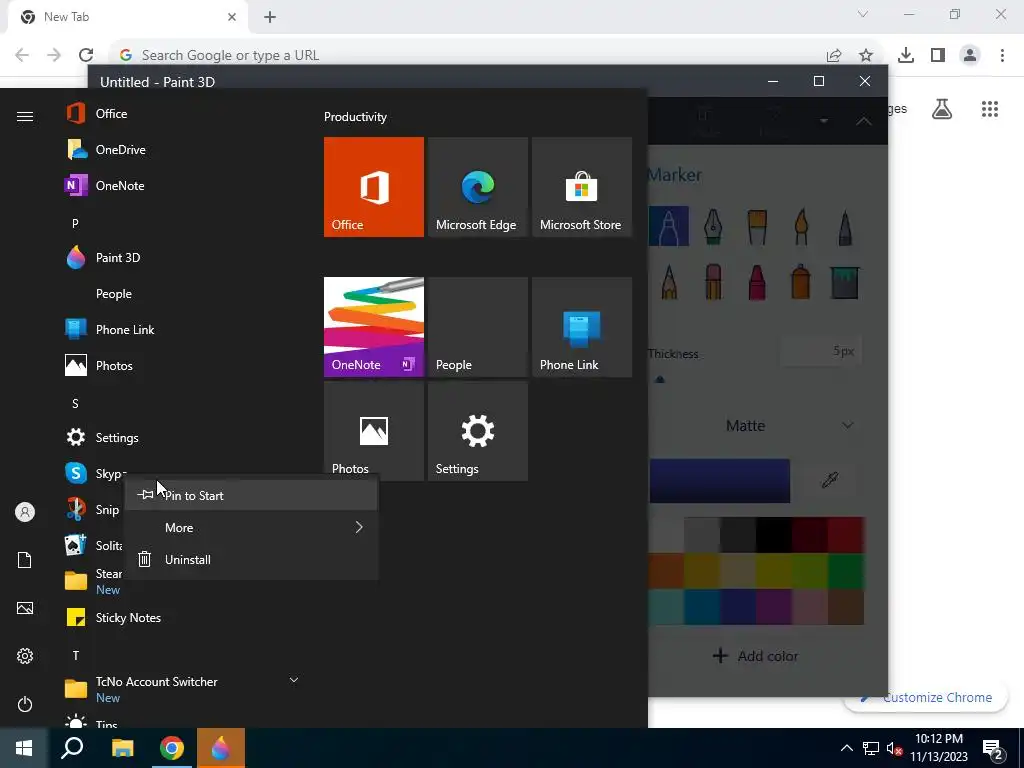
Task: Open the user account icon in Start sidebar
Action: coord(25,512)
